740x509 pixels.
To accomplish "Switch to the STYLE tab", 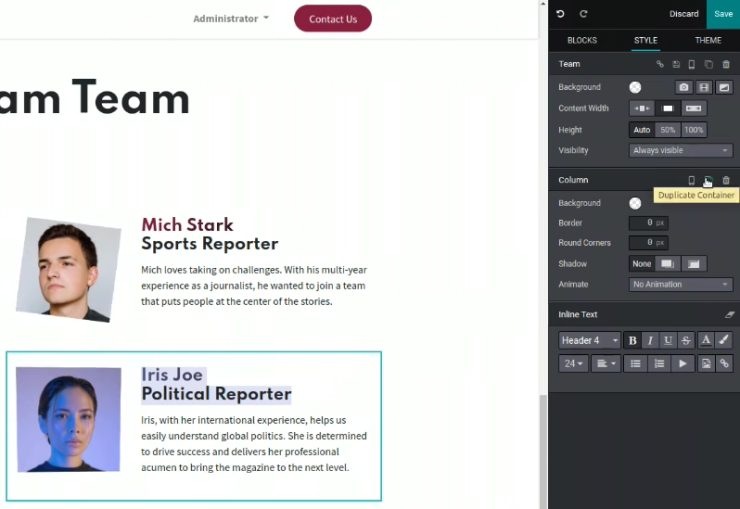I will point(646,41).
